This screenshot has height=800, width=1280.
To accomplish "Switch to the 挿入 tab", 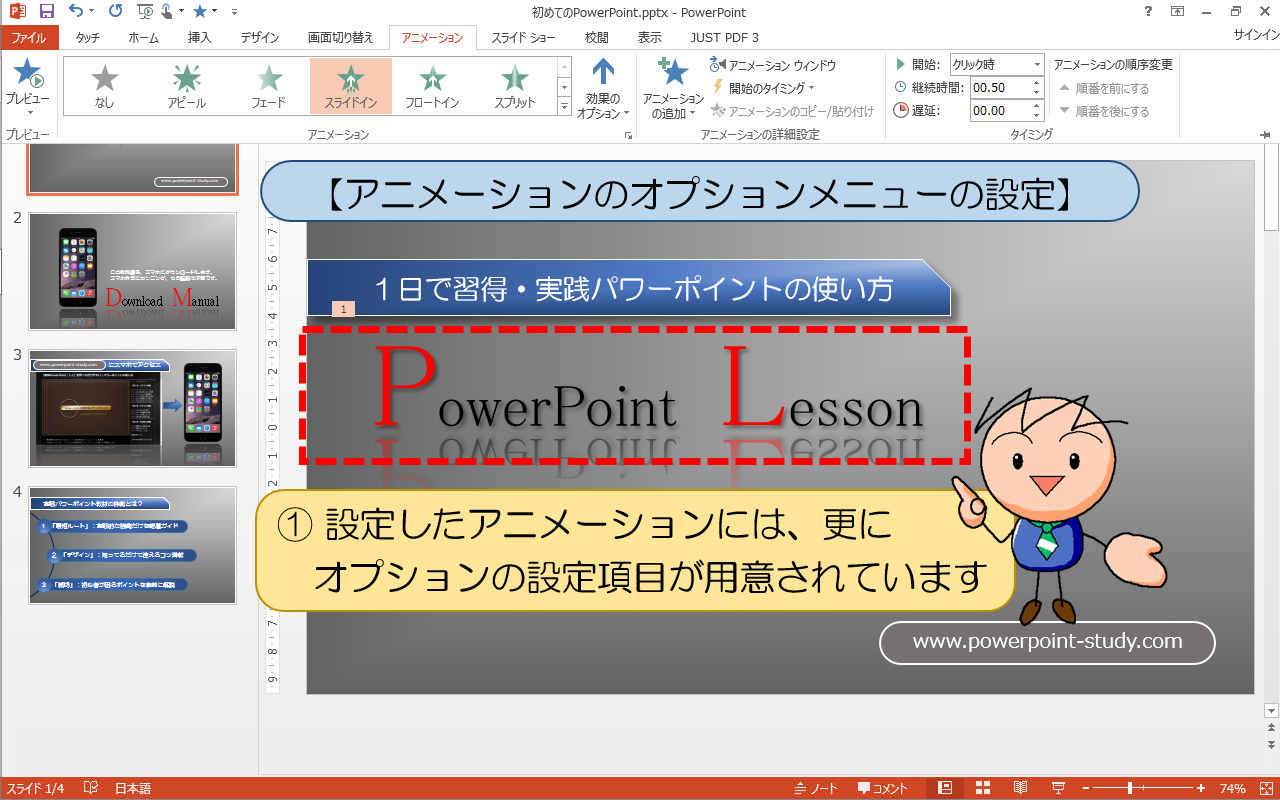I will (x=200, y=38).
